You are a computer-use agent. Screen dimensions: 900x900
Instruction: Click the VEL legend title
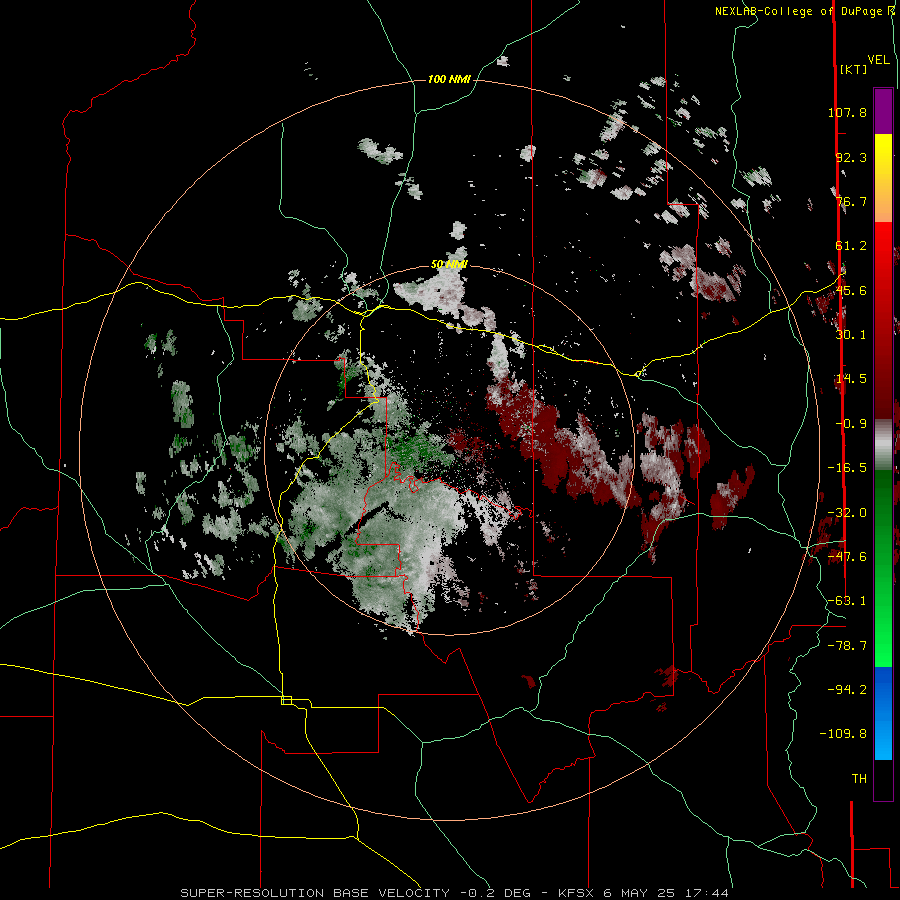tap(878, 60)
